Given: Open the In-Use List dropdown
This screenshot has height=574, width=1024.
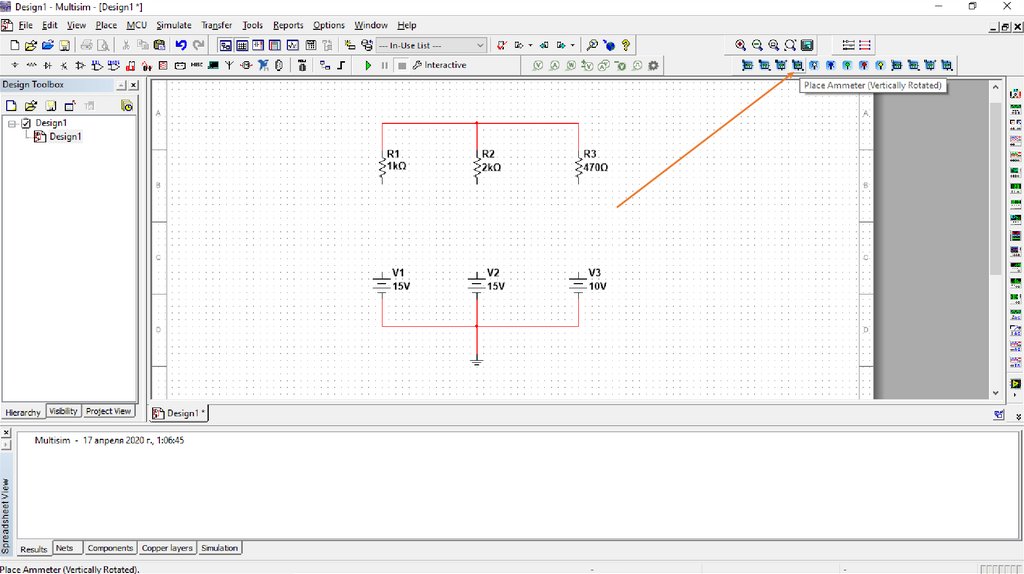Looking at the screenshot, I should 480,45.
